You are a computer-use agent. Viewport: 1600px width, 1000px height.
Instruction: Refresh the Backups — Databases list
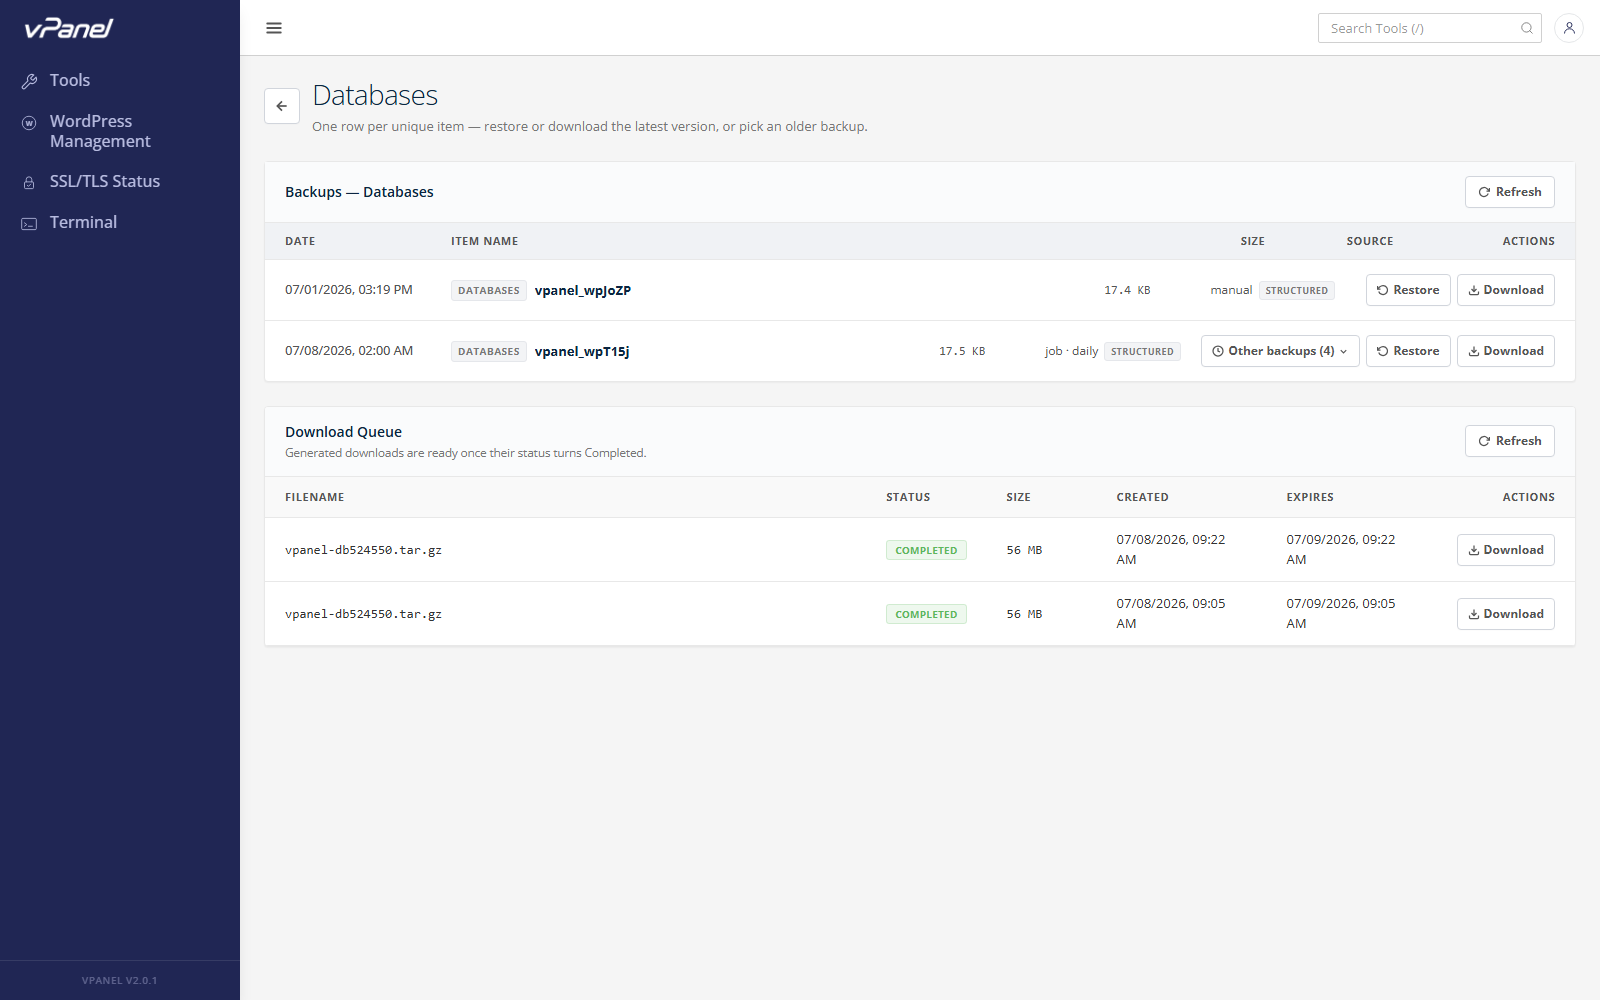[x=1509, y=192]
